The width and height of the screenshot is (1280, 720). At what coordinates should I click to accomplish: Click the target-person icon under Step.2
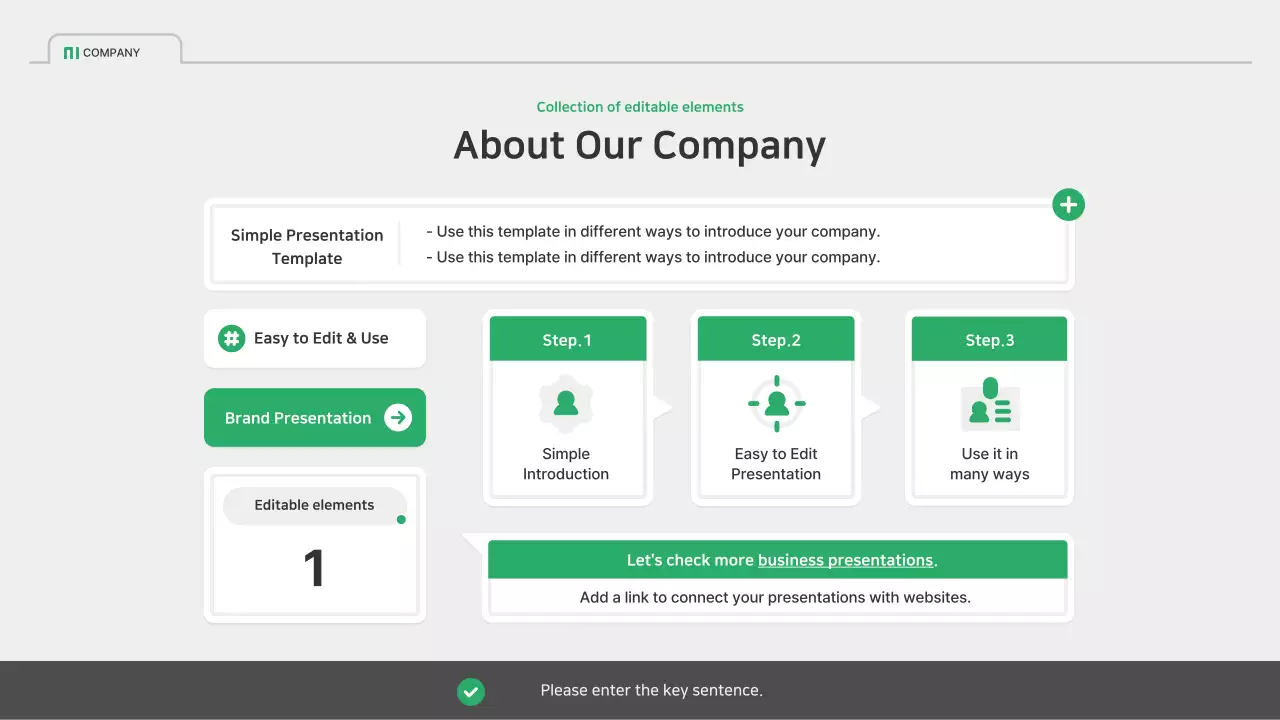coord(775,404)
